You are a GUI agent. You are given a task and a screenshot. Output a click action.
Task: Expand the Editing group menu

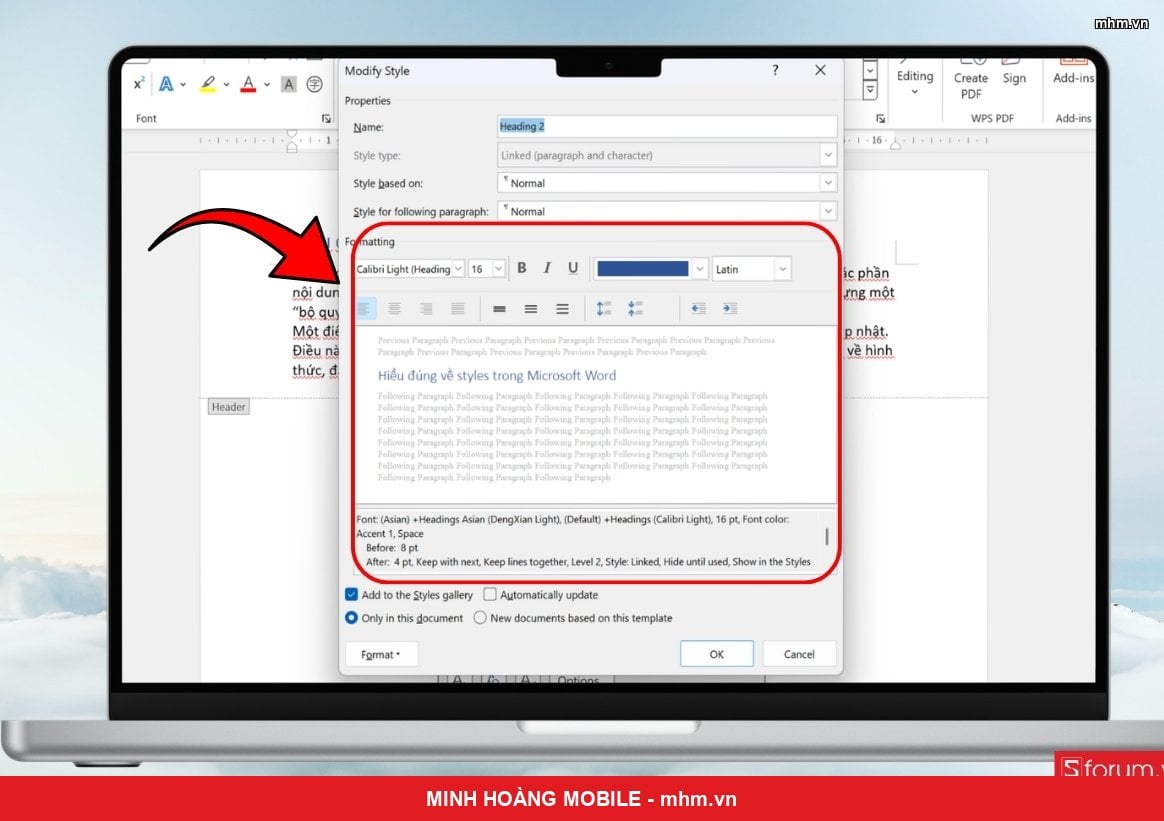(x=915, y=83)
